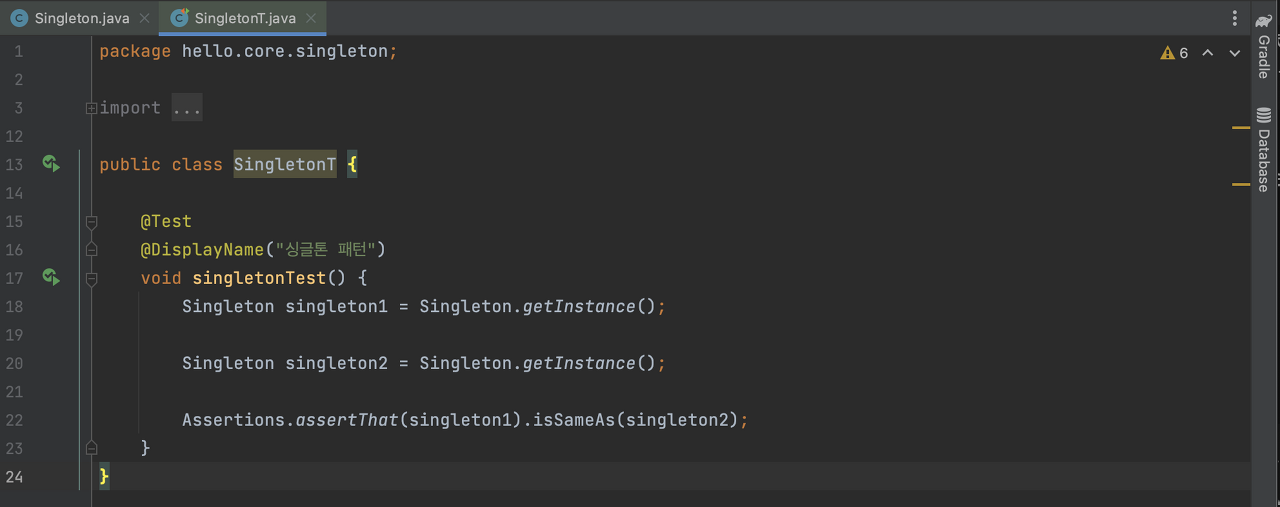The image size is (1280, 507).
Task: Close the SingletonT.java tab
Action: click(x=312, y=18)
